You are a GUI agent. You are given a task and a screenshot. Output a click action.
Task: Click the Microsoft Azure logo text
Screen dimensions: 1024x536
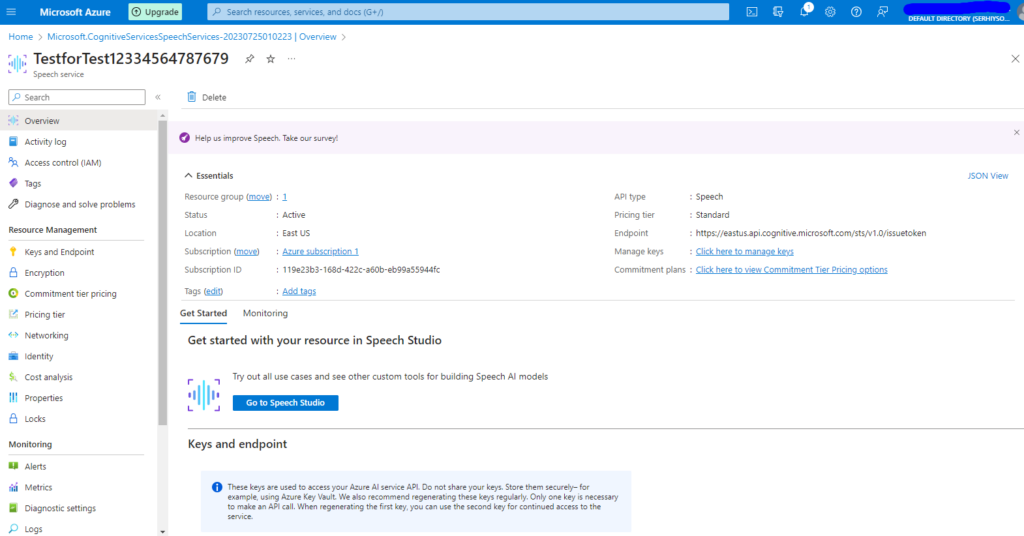pos(75,12)
